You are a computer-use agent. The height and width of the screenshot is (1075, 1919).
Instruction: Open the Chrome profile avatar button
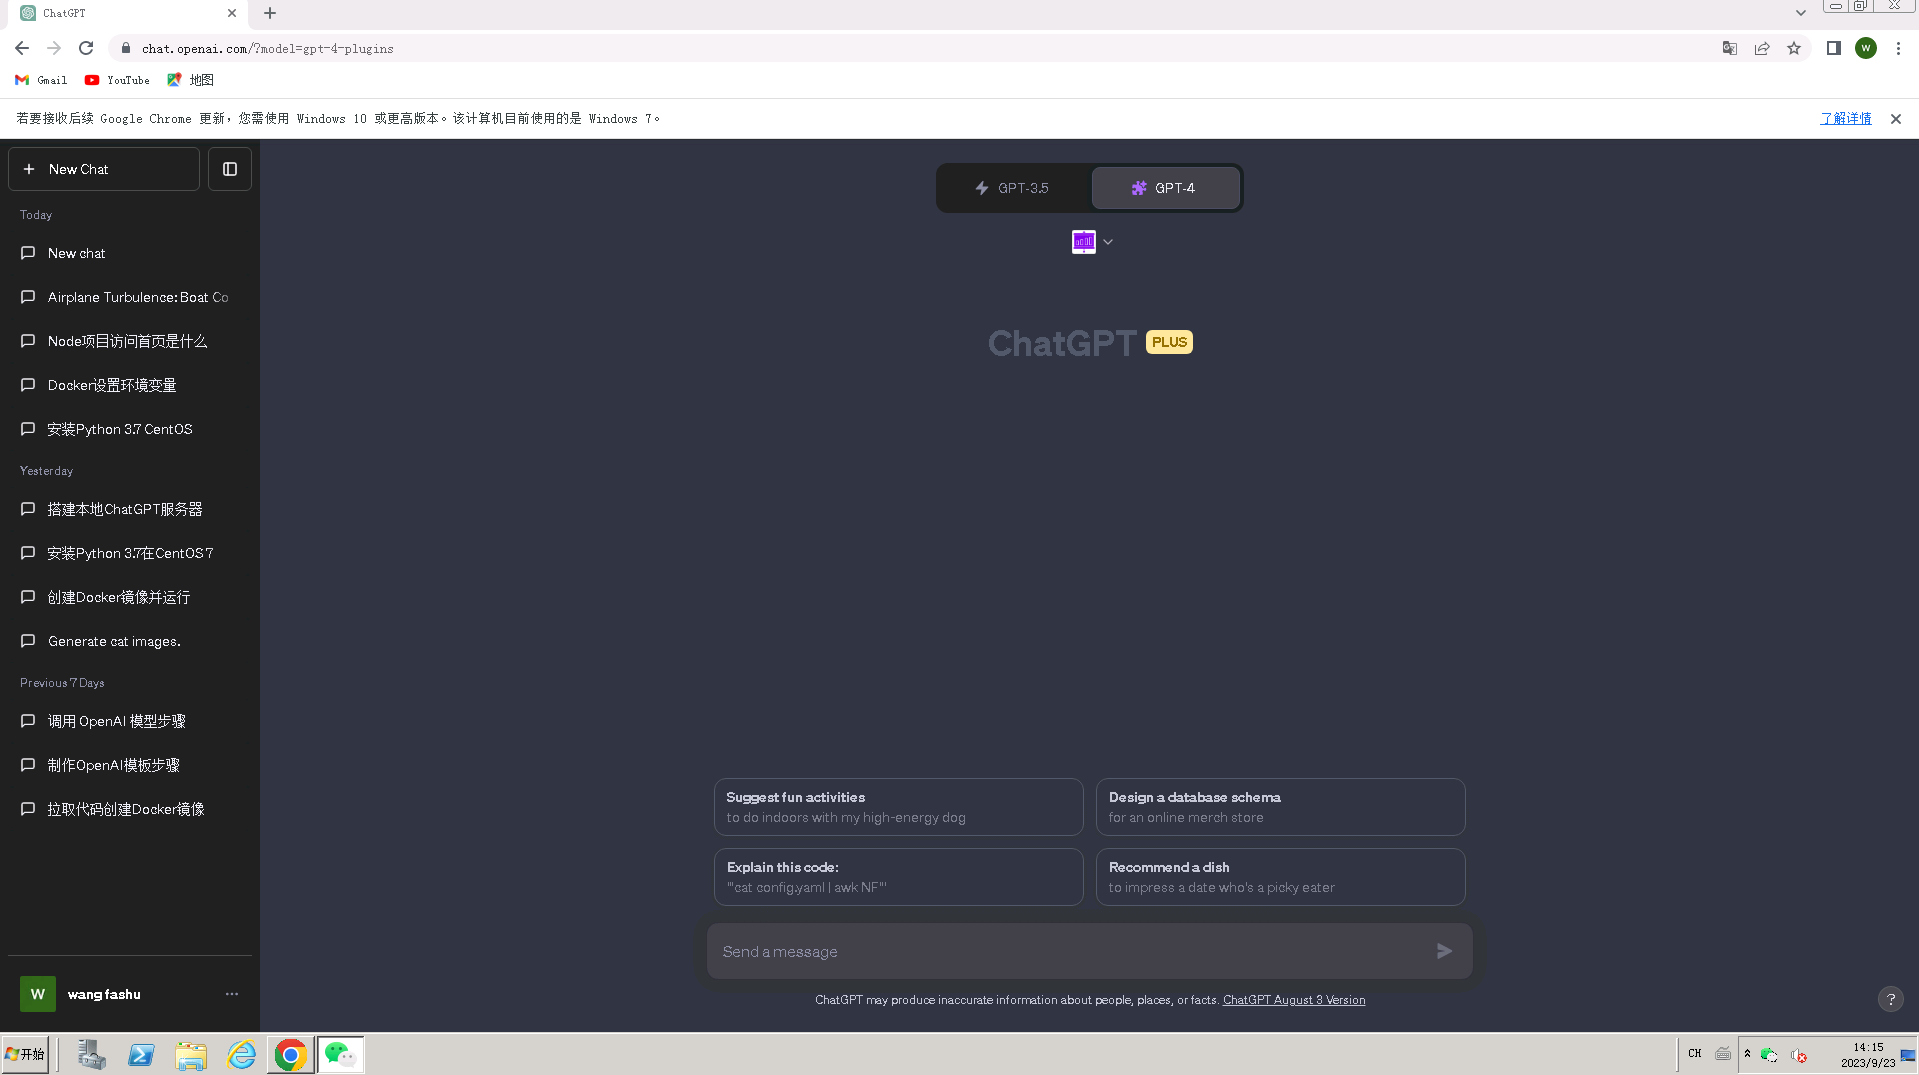(1866, 48)
